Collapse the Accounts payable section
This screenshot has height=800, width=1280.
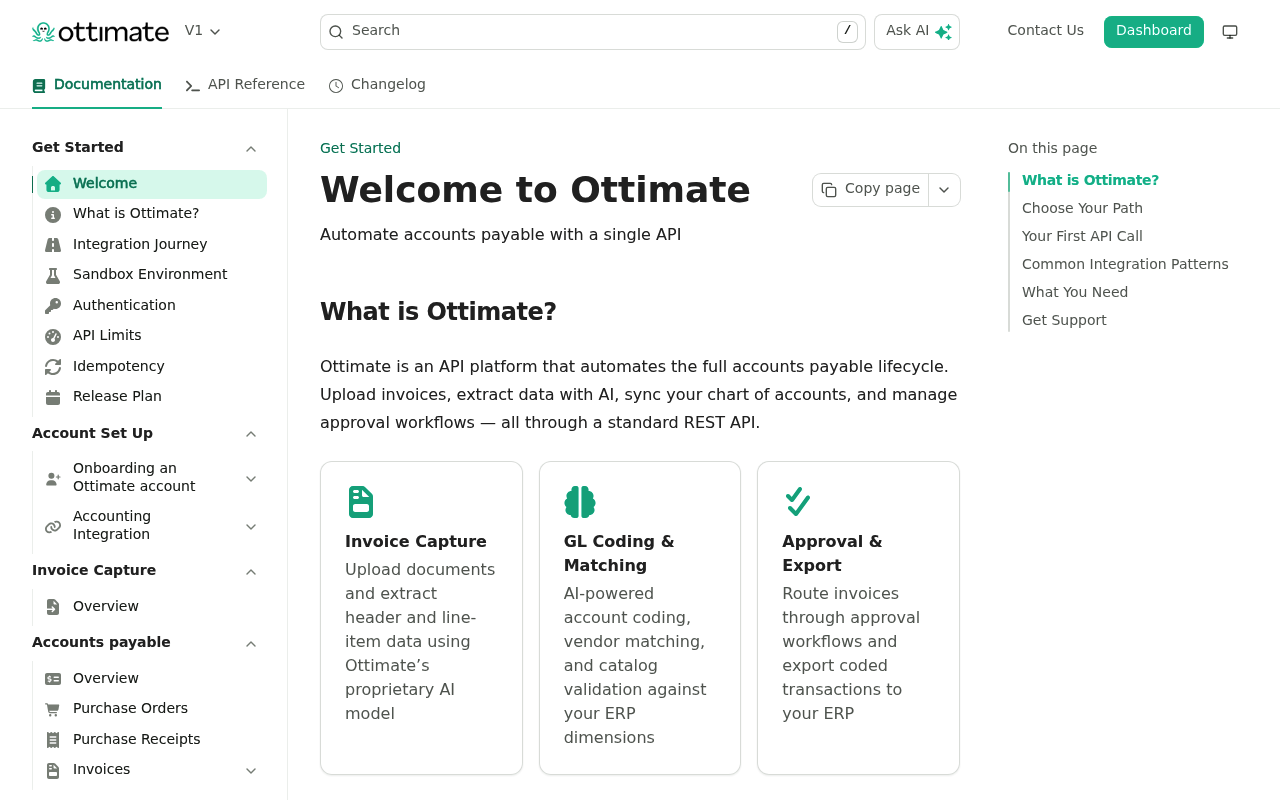pos(251,643)
